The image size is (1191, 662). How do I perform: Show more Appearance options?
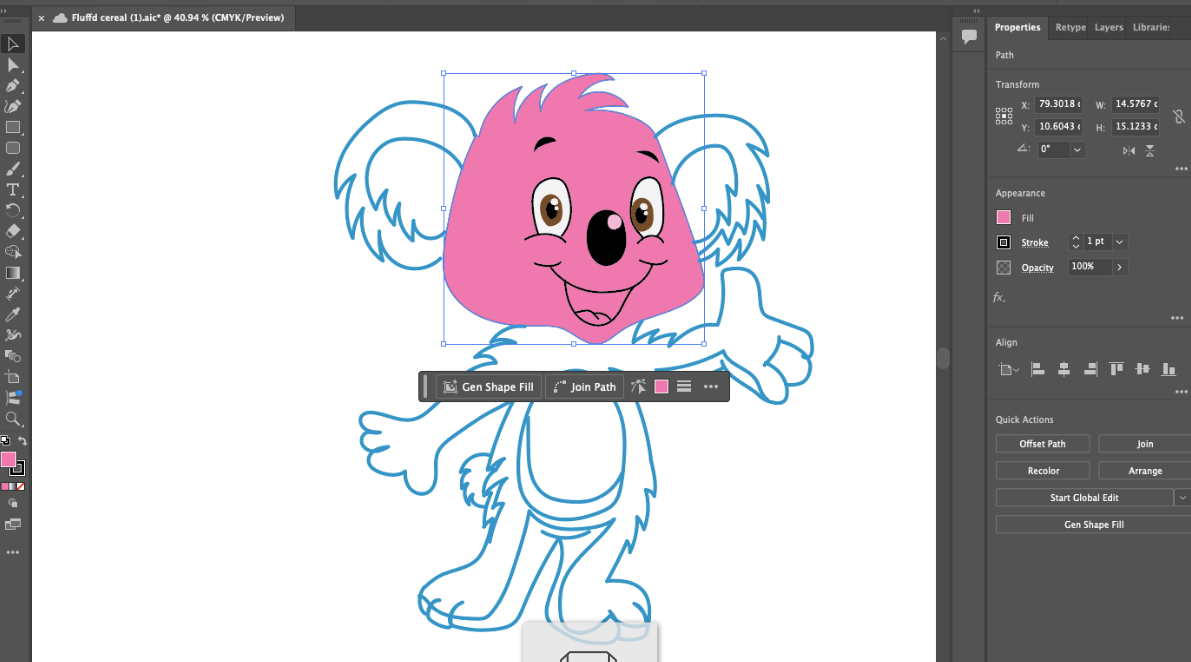point(1177,318)
